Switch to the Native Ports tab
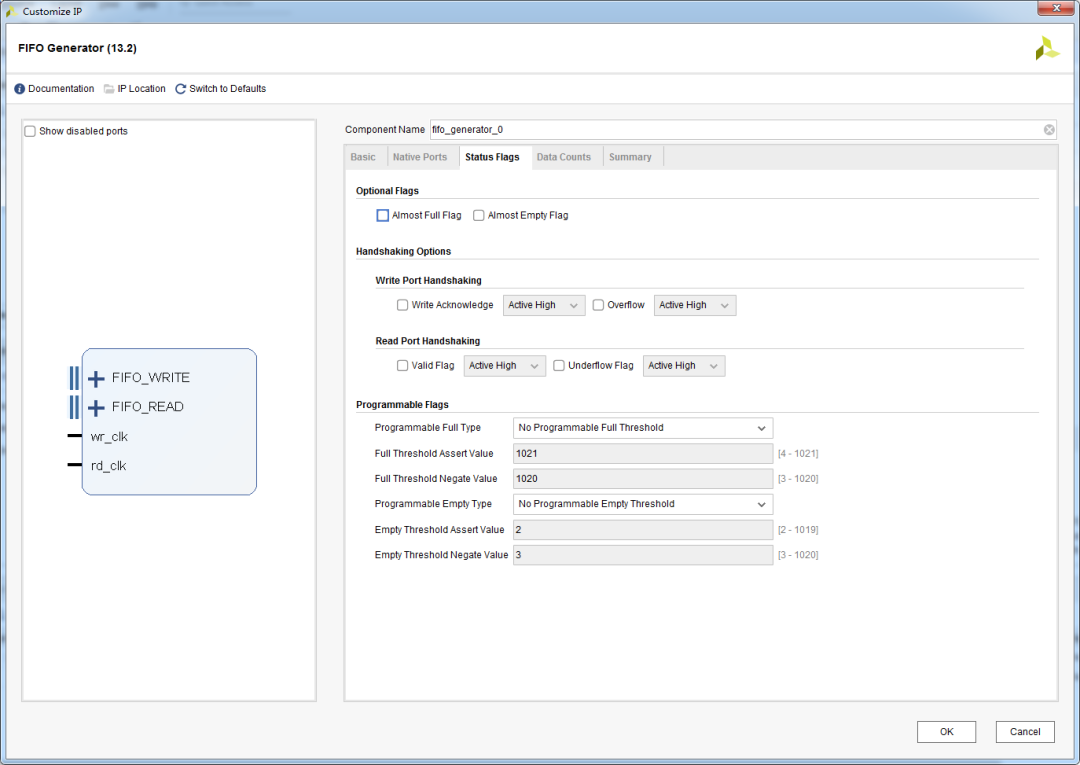The width and height of the screenshot is (1080, 765). [420, 157]
